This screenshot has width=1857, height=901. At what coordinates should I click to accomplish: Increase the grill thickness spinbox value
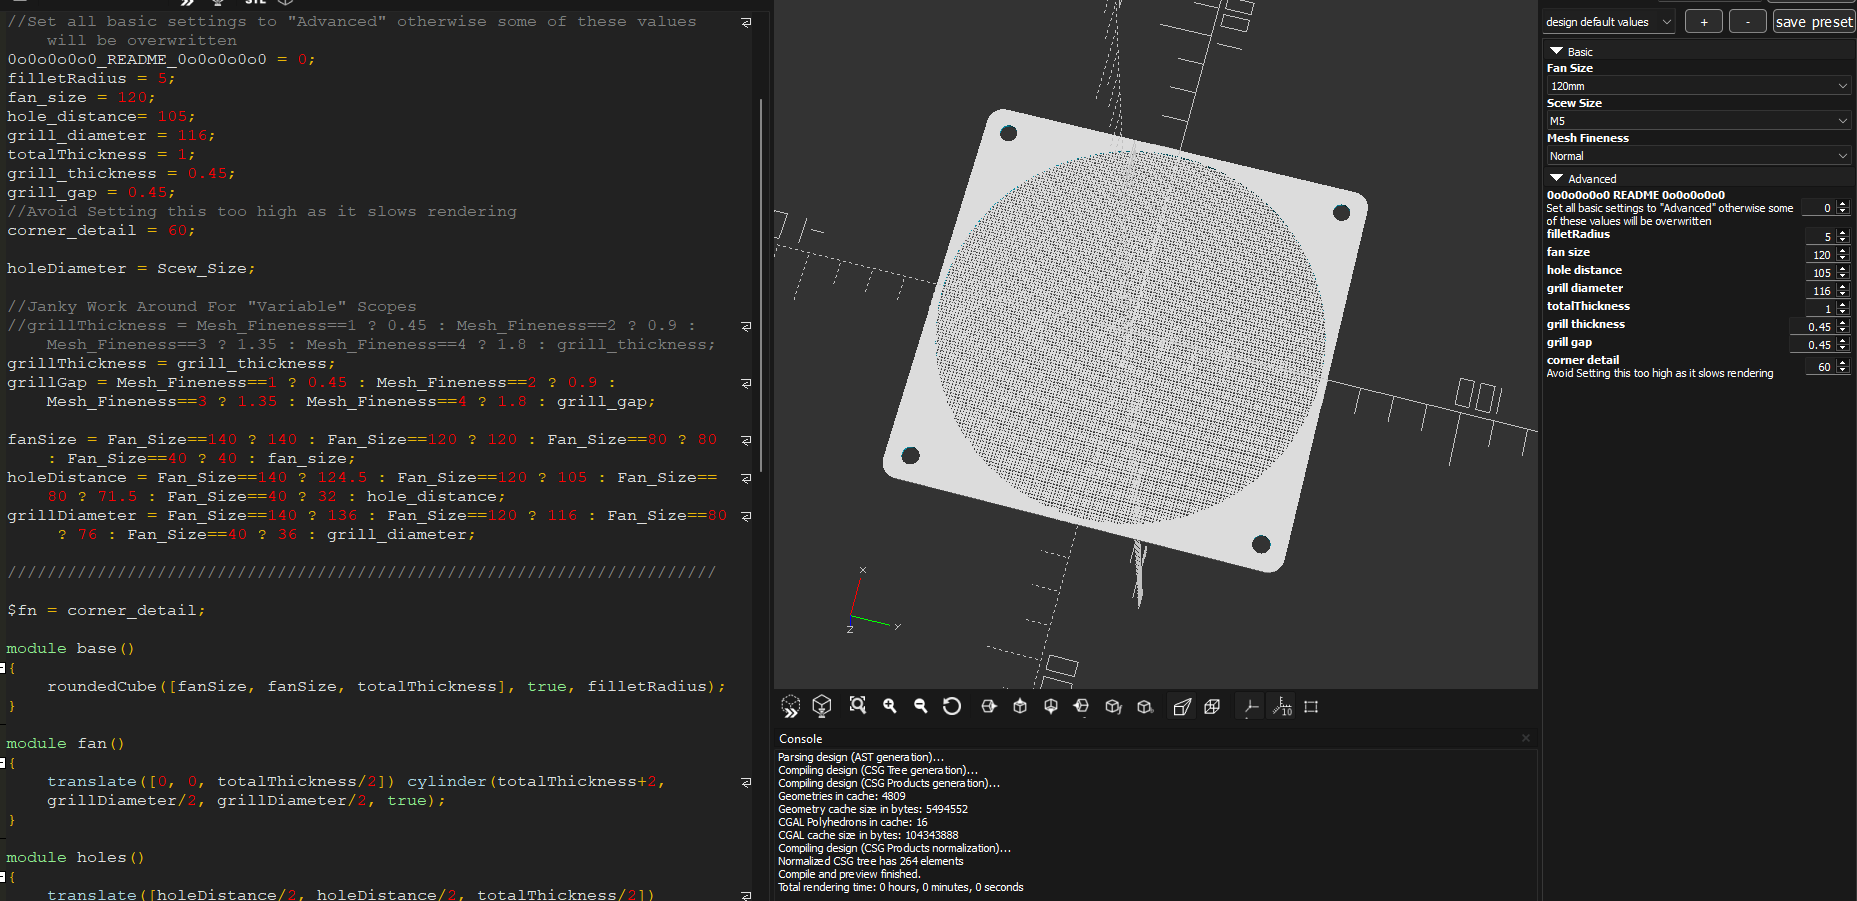coord(1843,323)
